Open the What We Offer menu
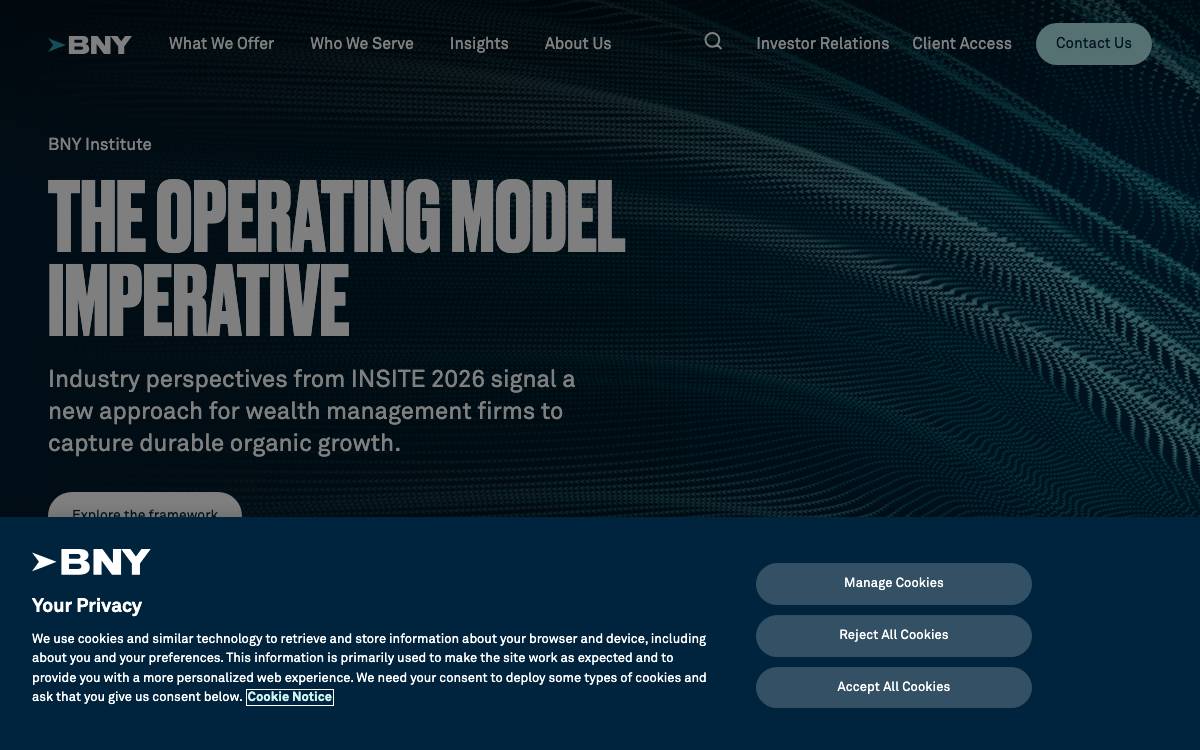Screen dimensions: 1200x750 click(221, 44)
